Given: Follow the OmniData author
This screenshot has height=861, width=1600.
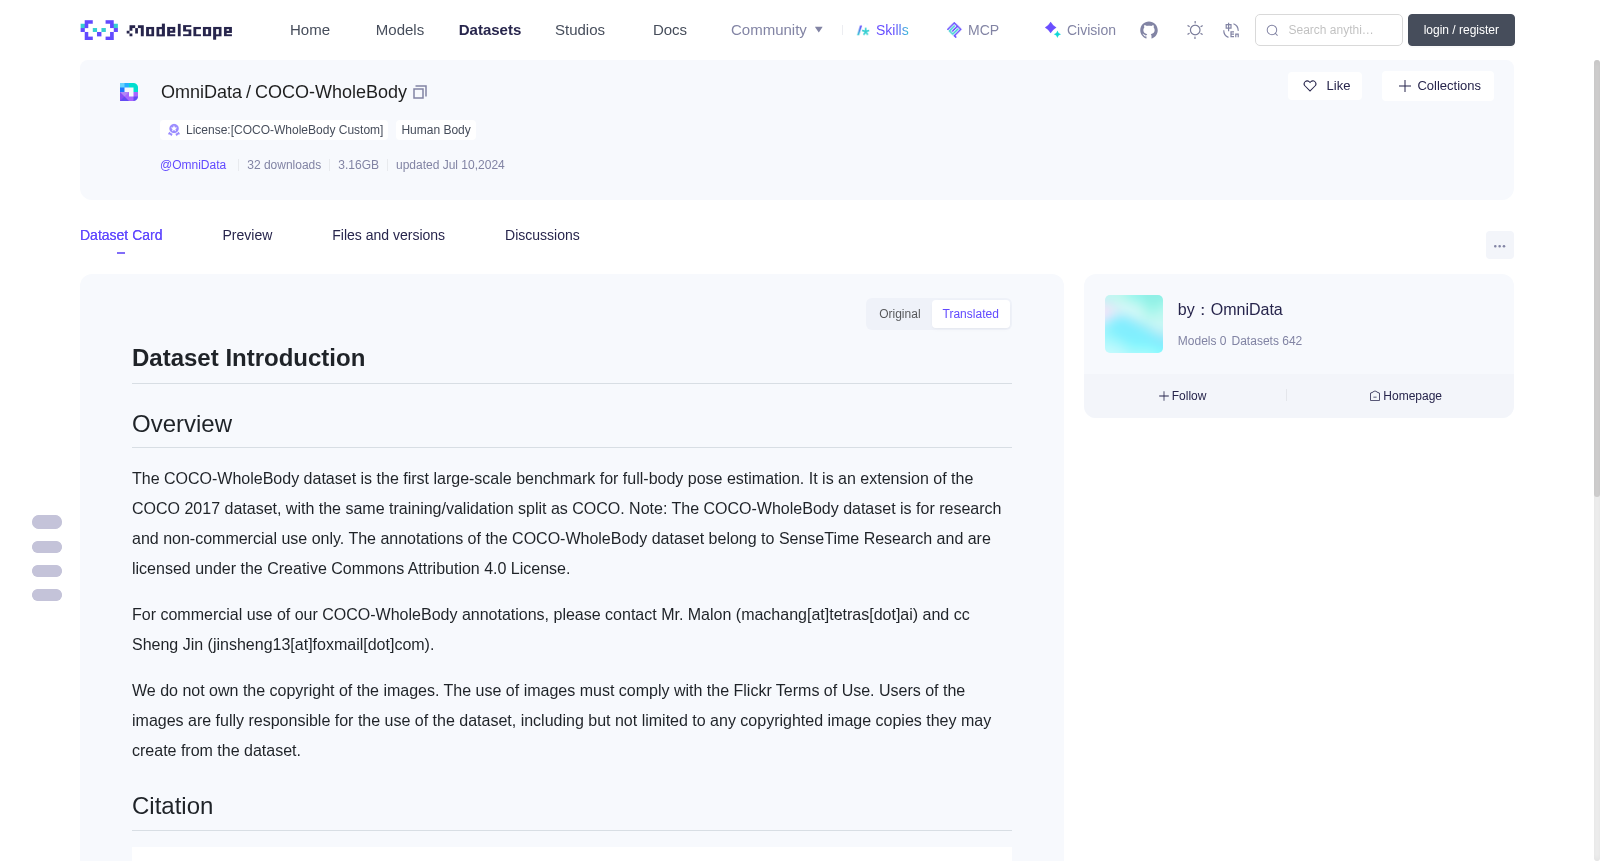Looking at the screenshot, I should 1183,396.
